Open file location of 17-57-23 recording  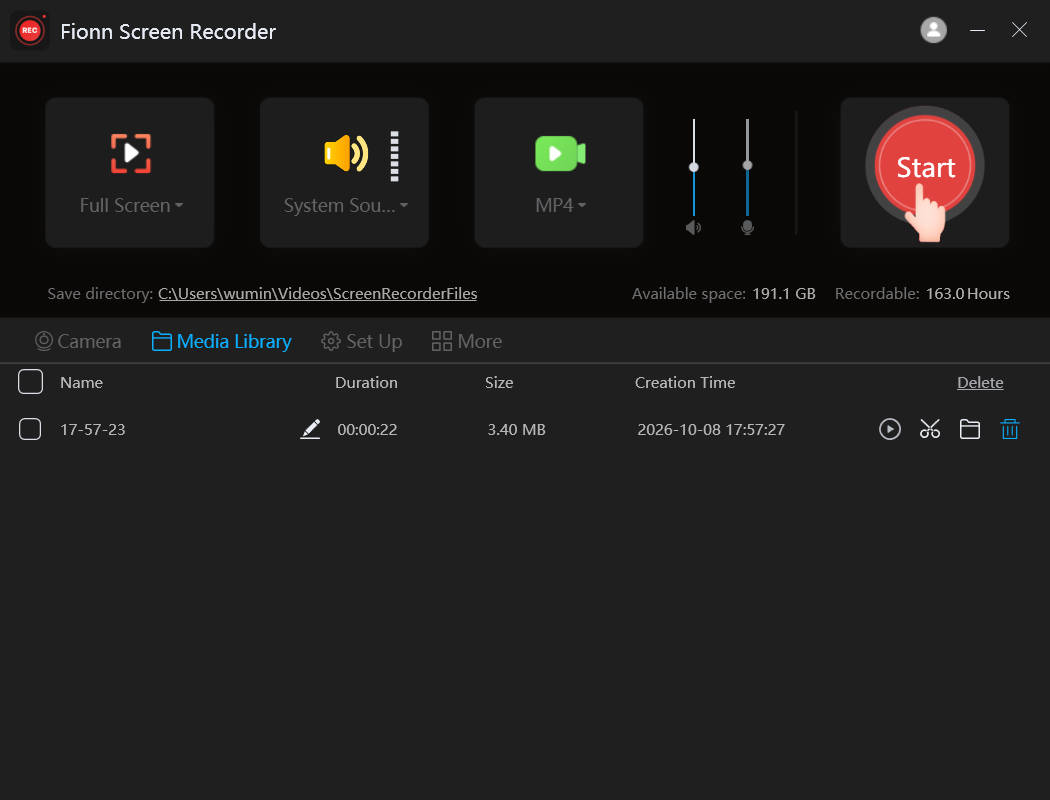970,429
